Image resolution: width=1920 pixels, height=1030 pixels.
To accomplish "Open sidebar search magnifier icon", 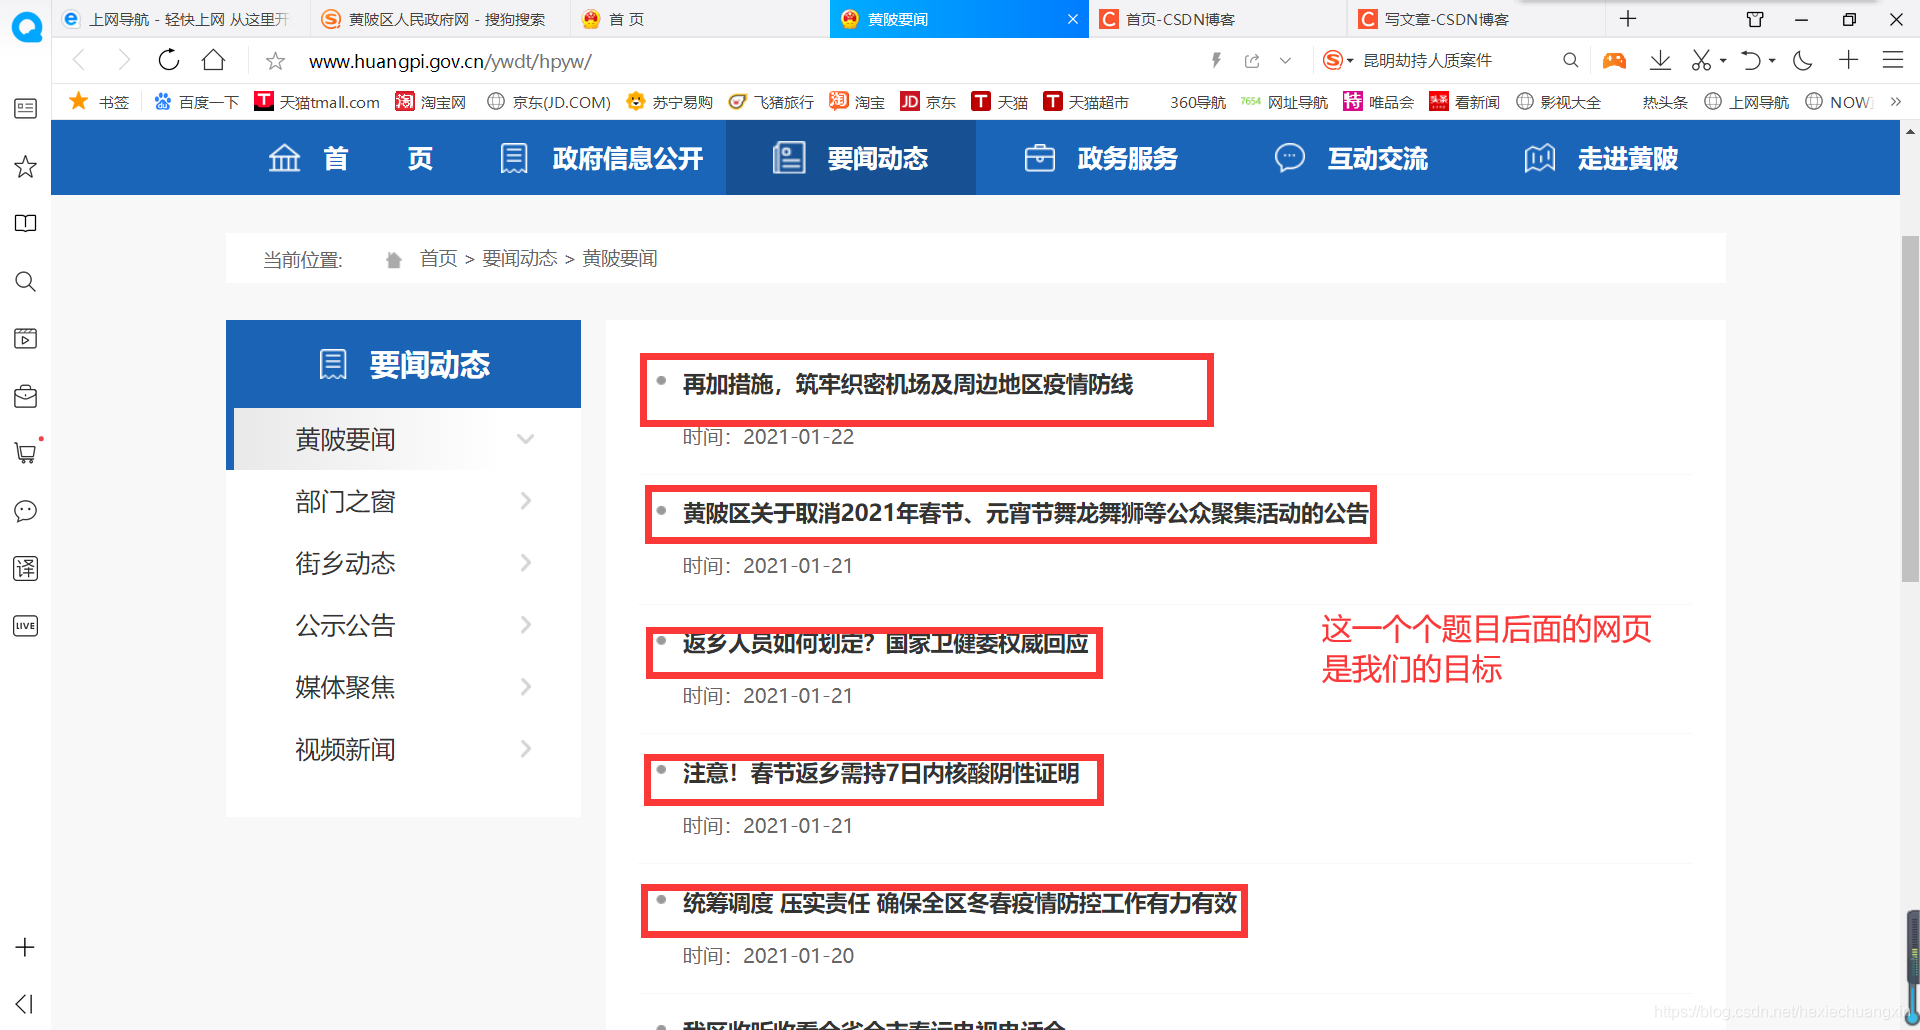I will pyautogui.click(x=26, y=281).
